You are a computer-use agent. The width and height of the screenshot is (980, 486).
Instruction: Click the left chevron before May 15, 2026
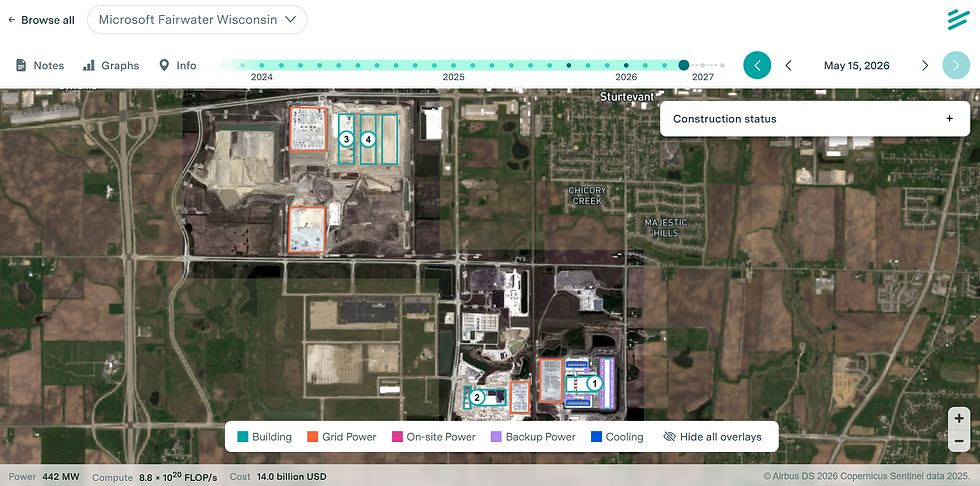pos(789,66)
